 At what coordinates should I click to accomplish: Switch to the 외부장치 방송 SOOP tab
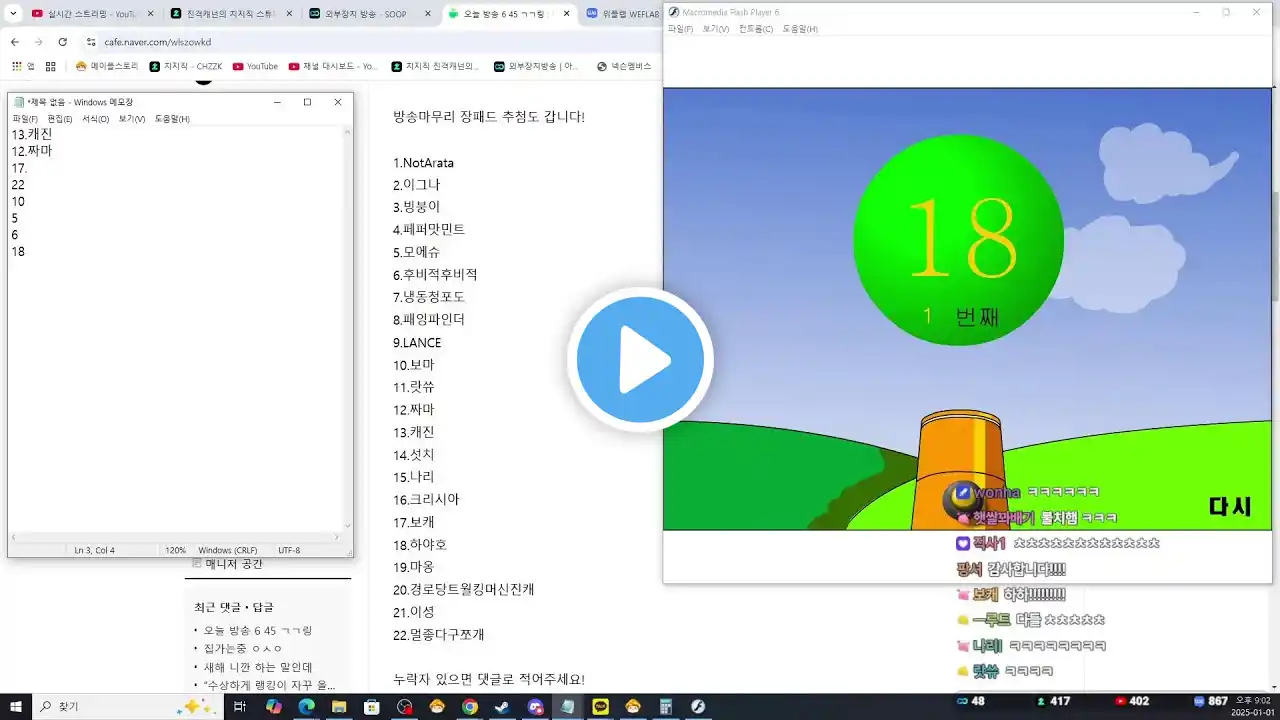click(368, 14)
